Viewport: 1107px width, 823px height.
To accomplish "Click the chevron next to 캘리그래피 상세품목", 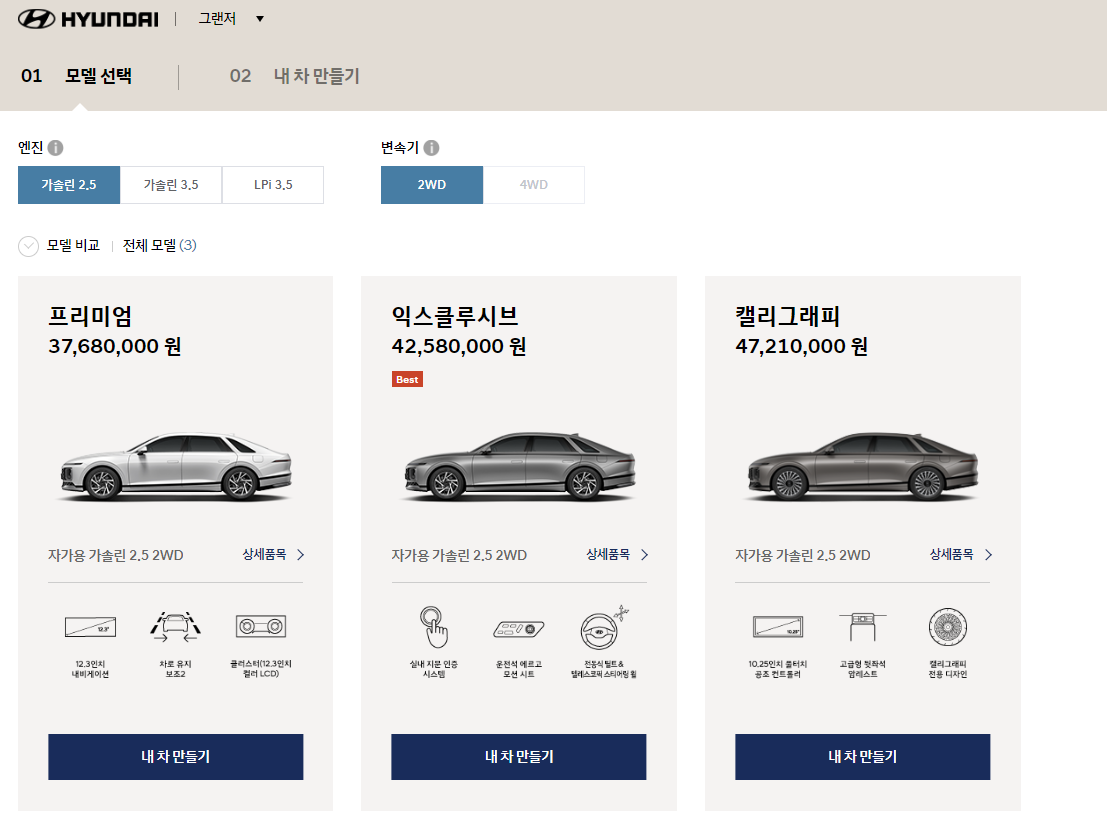I will tap(988, 555).
